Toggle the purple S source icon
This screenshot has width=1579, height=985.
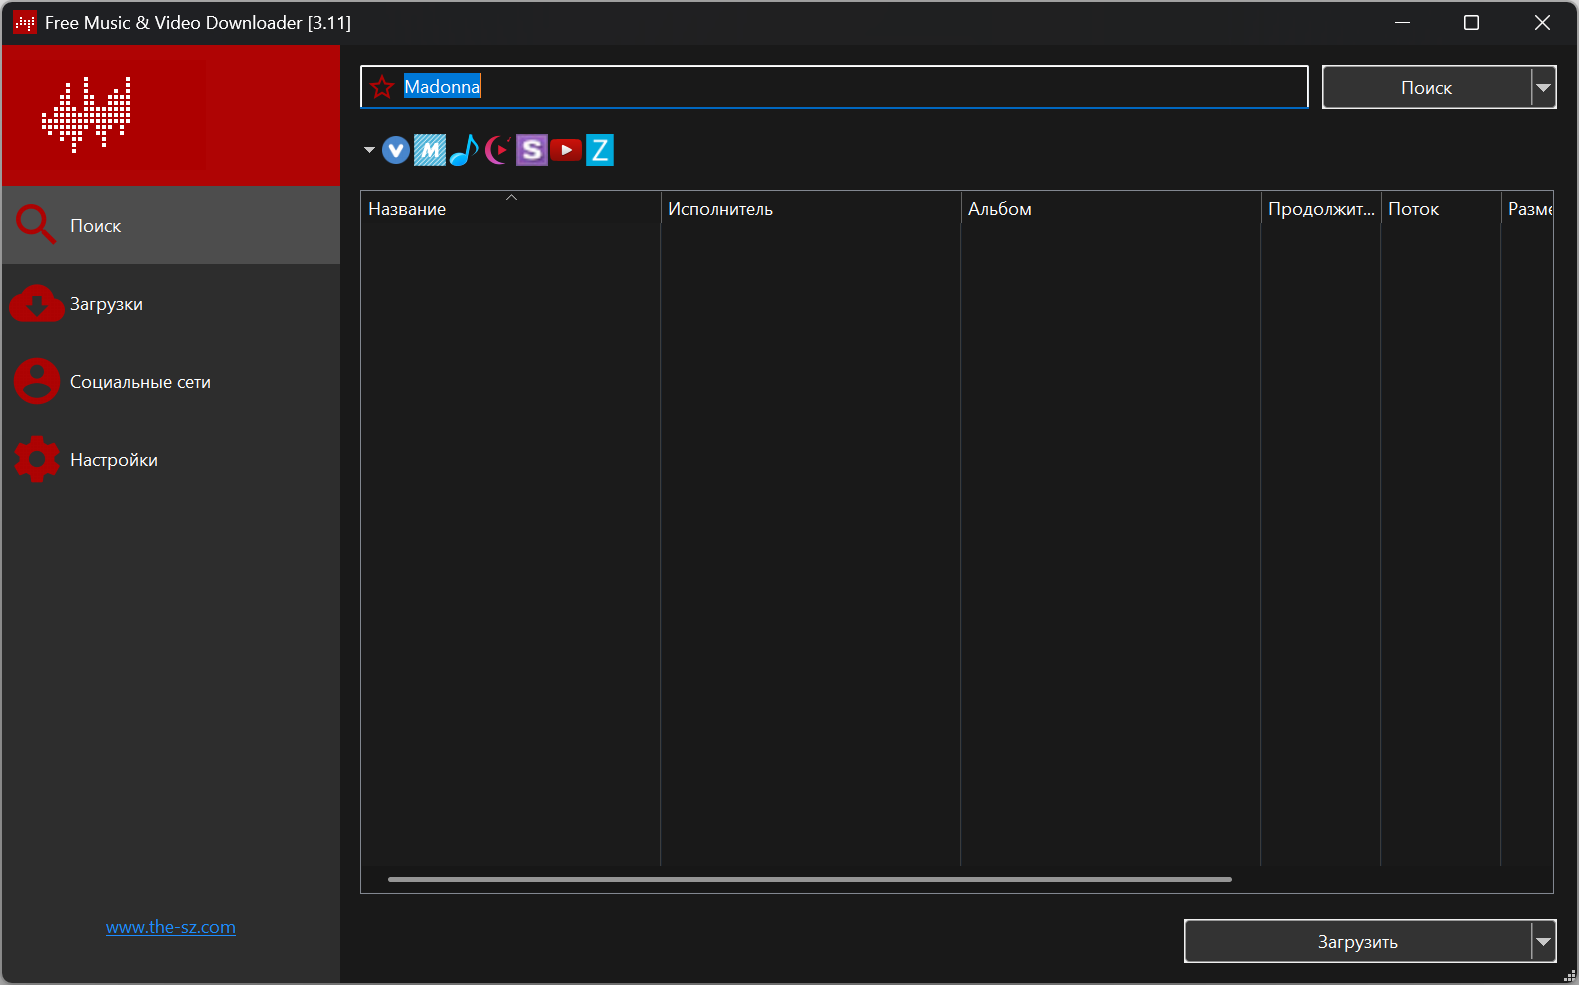click(532, 150)
